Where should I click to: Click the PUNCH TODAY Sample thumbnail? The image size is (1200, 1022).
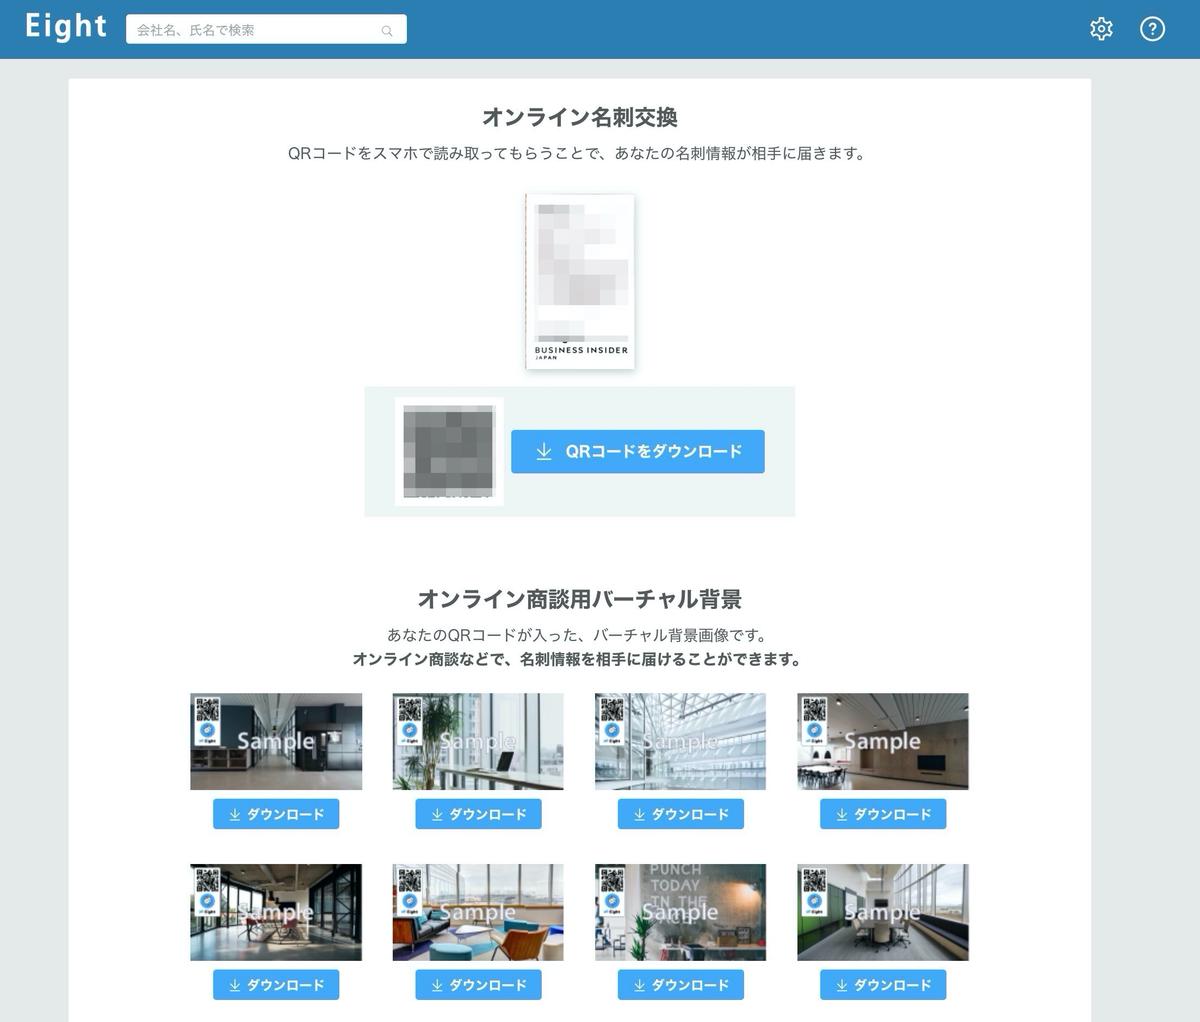pyautogui.click(x=680, y=911)
